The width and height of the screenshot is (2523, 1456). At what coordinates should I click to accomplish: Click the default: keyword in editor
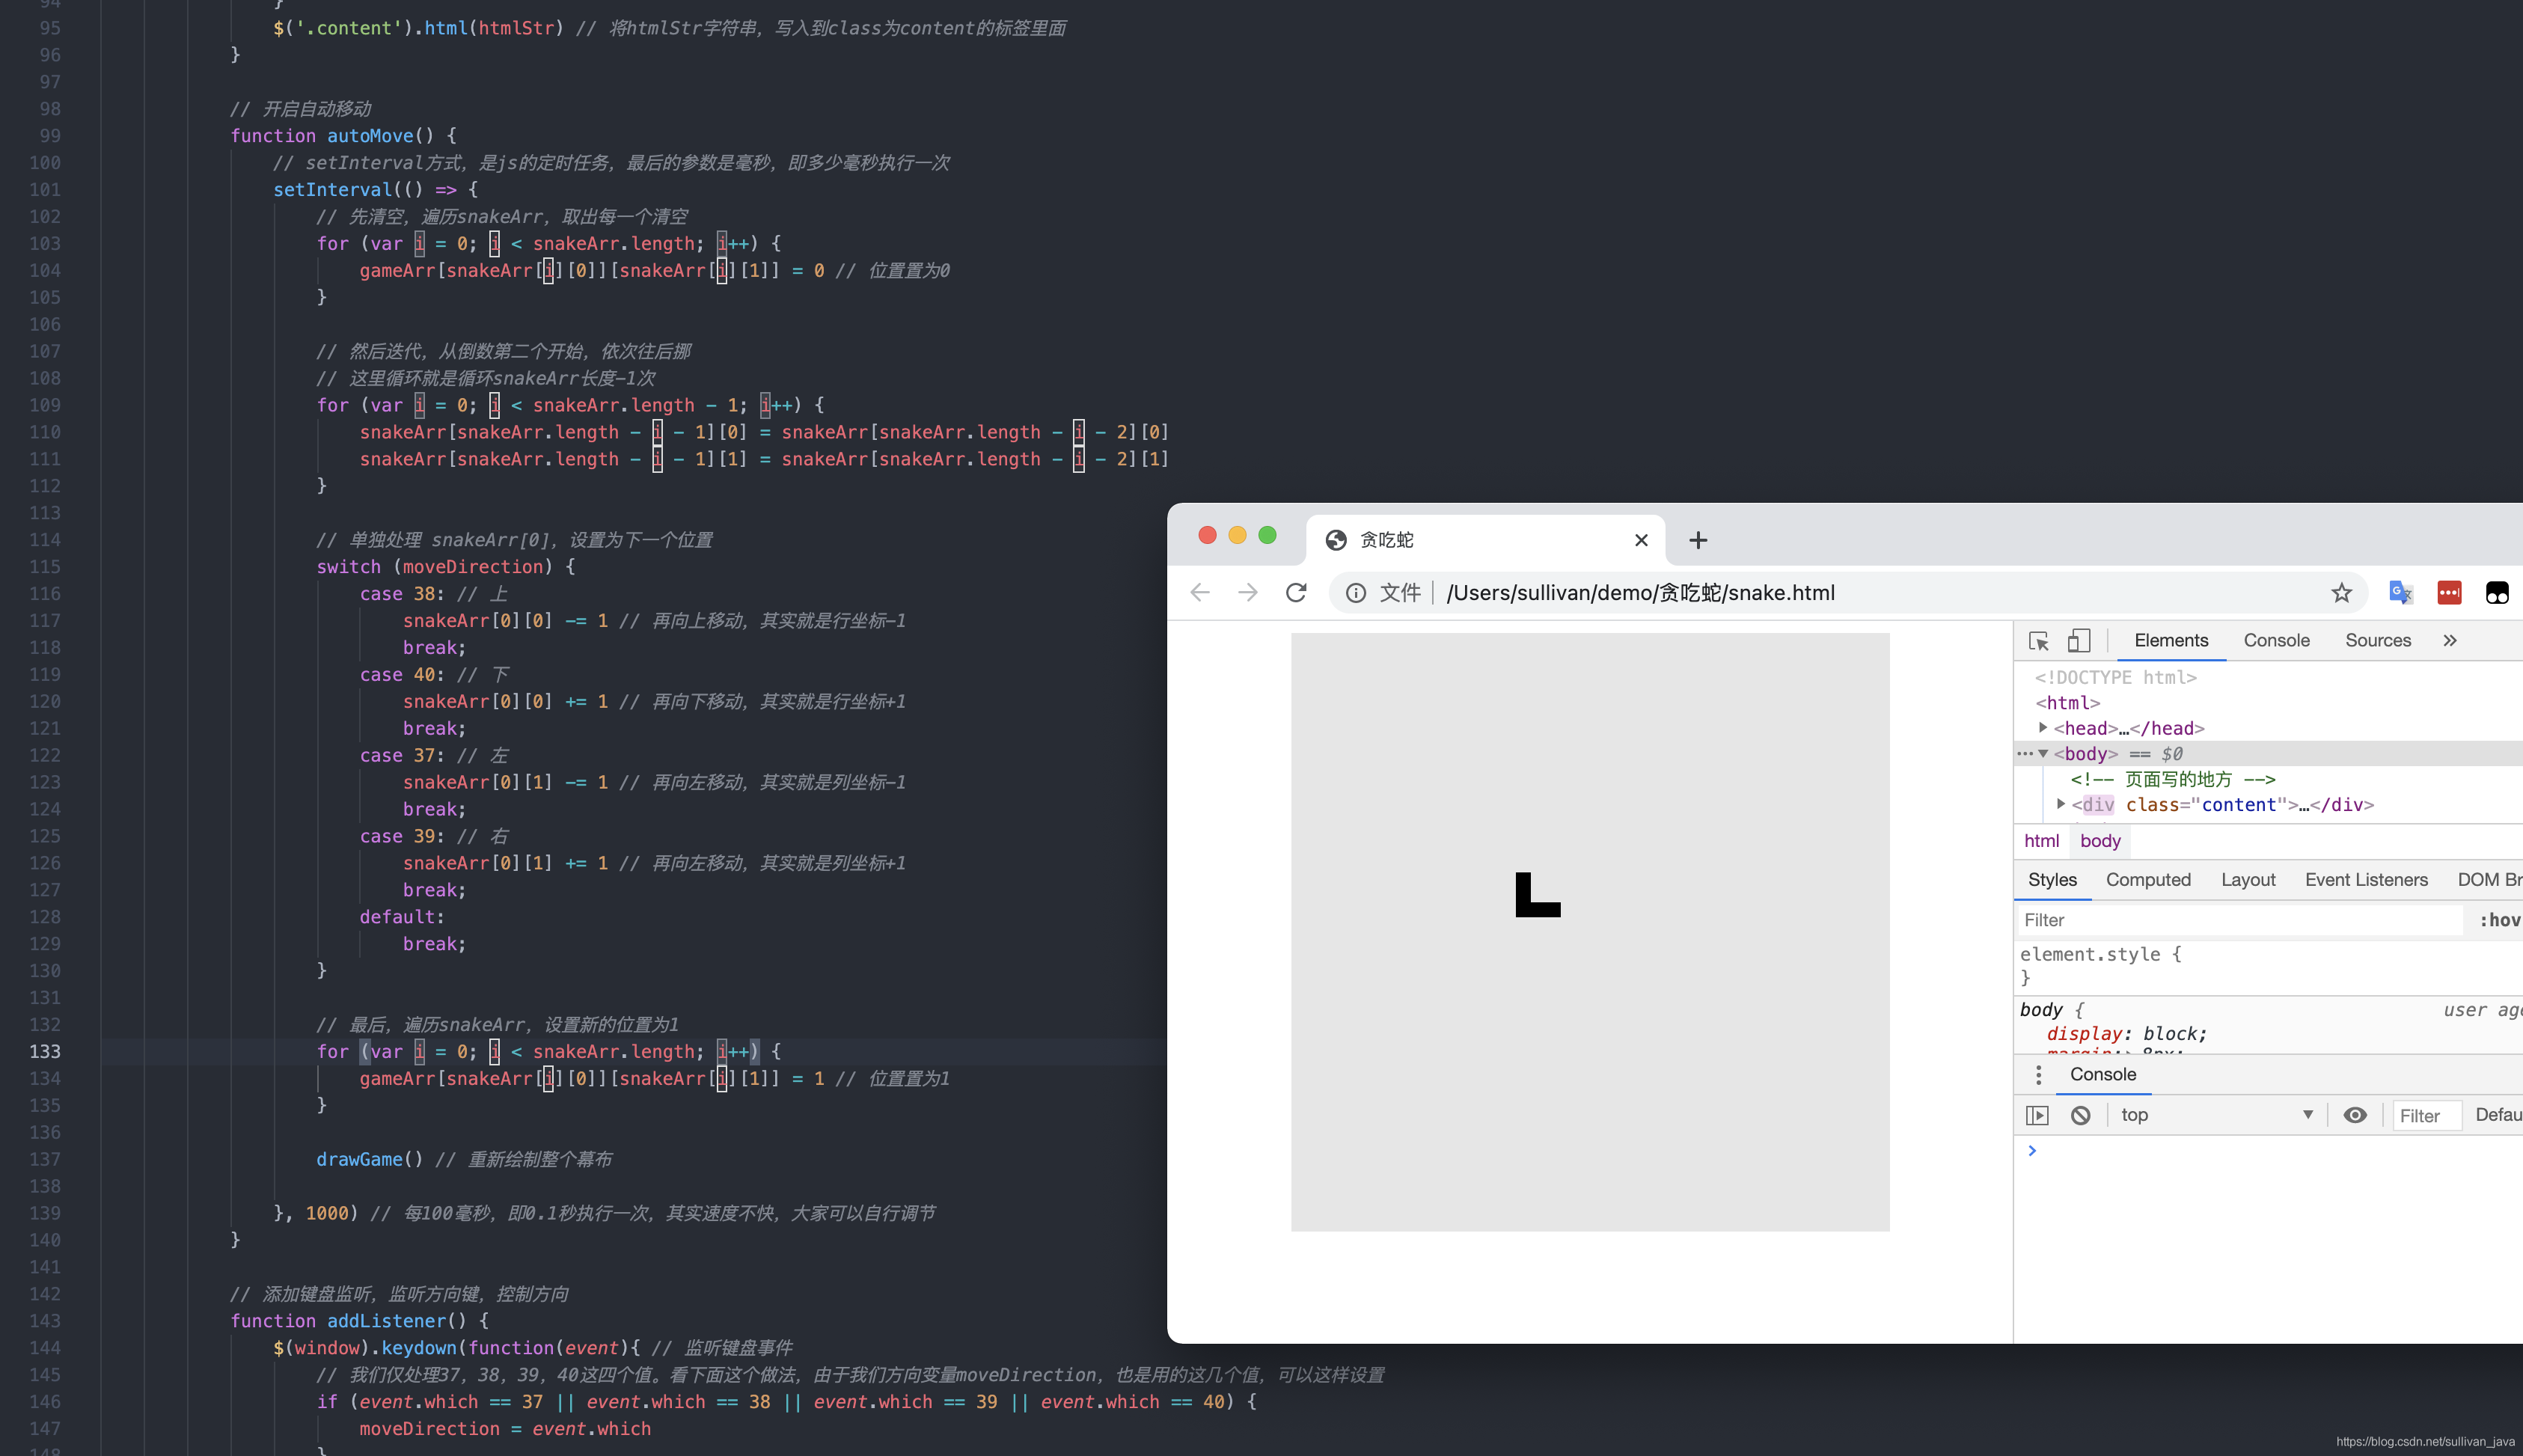pyautogui.click(x=402, y=917)
